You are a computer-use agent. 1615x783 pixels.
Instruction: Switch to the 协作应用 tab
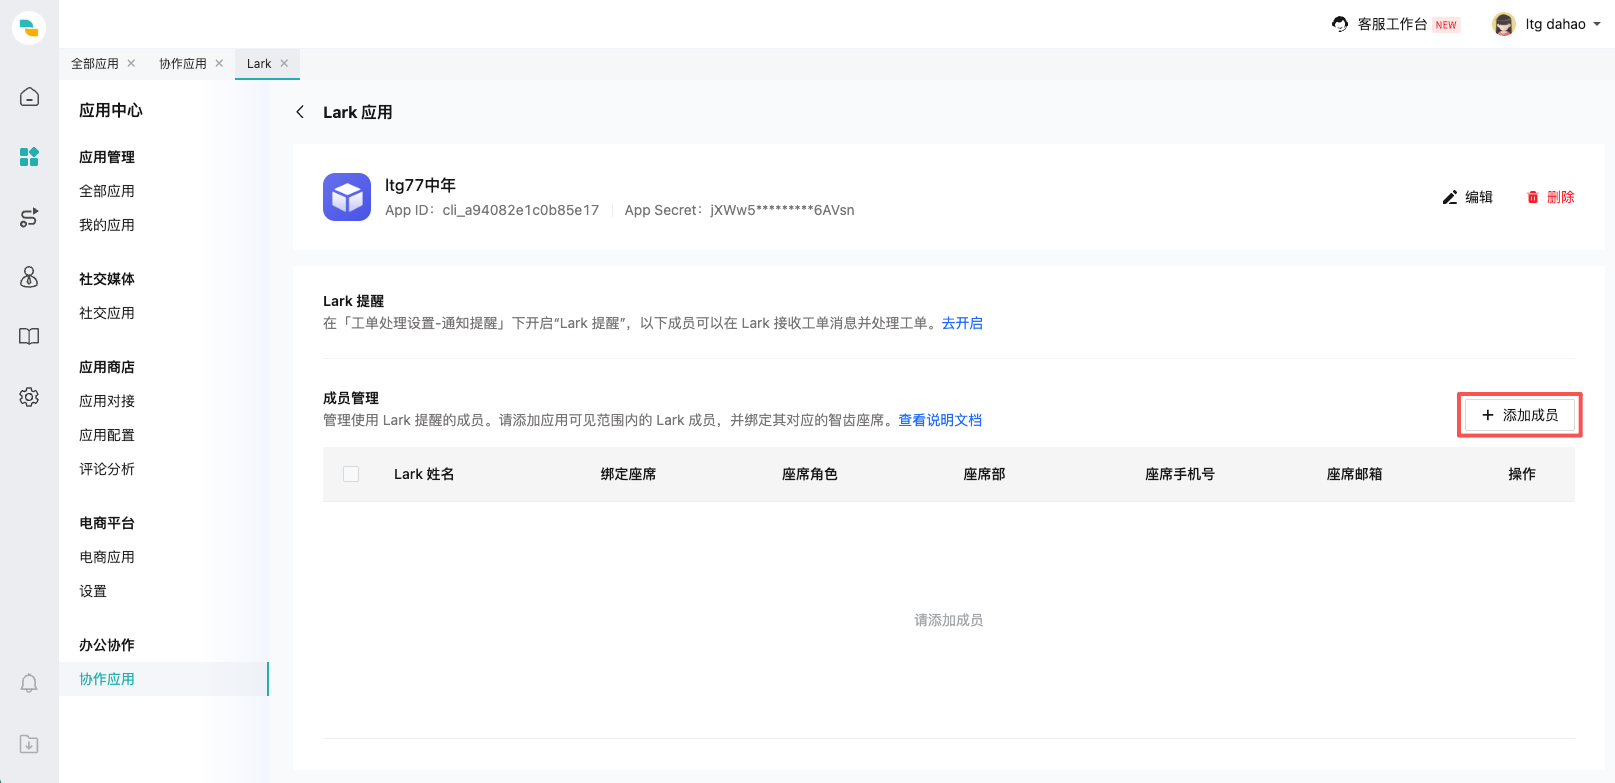click(182, 64)
